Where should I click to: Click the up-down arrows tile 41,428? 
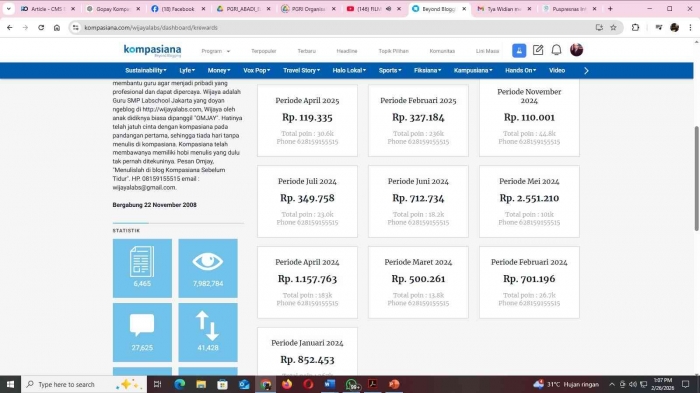pyautogui.click(x=208, y=332)
